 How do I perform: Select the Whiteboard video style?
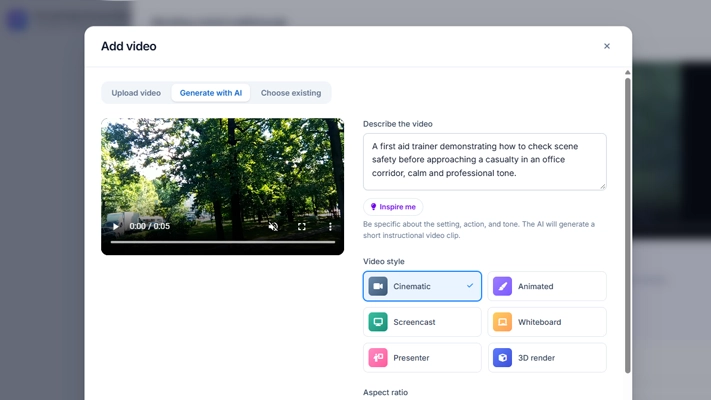click(x=547, y=322)
